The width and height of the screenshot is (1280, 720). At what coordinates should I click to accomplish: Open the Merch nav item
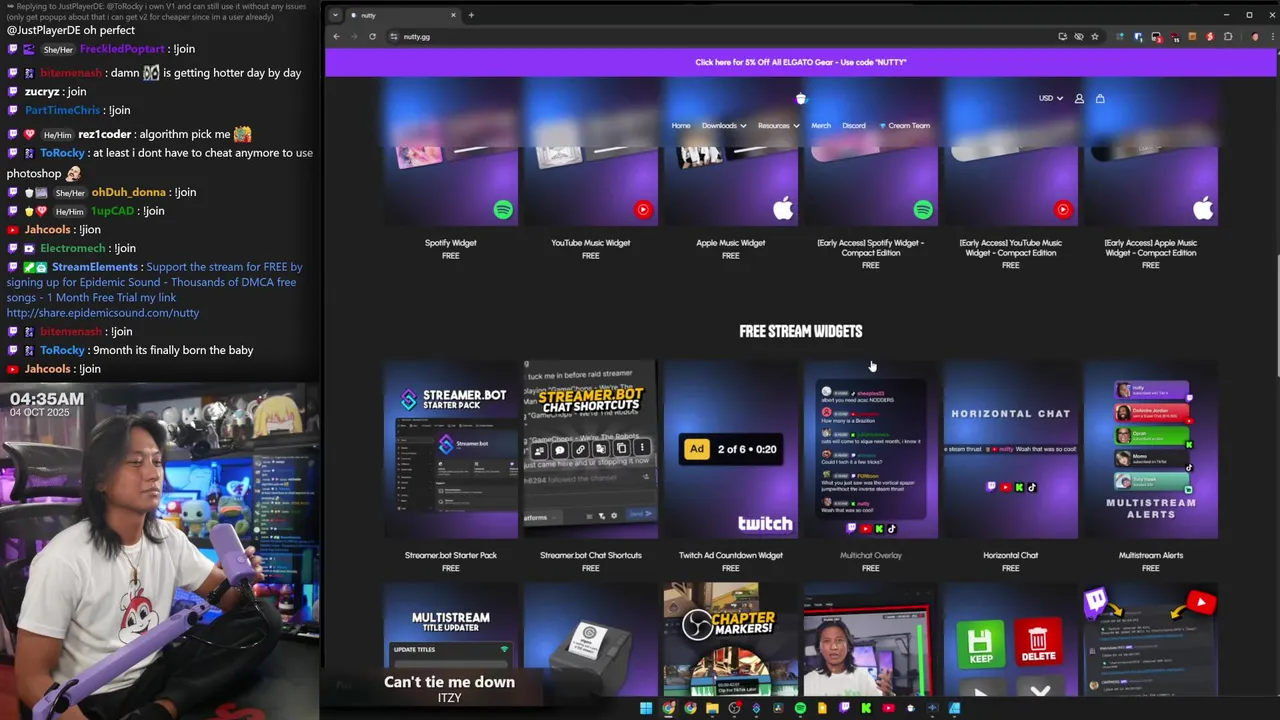tap(821, 125)
